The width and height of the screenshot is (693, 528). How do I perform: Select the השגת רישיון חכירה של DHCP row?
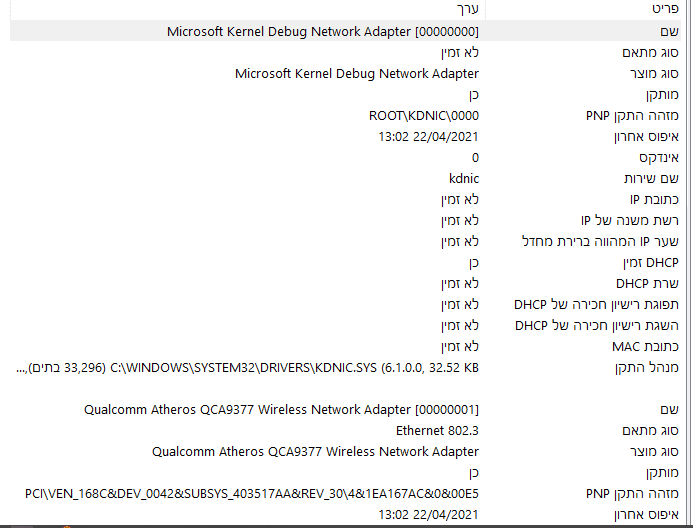tap(597, 325)
